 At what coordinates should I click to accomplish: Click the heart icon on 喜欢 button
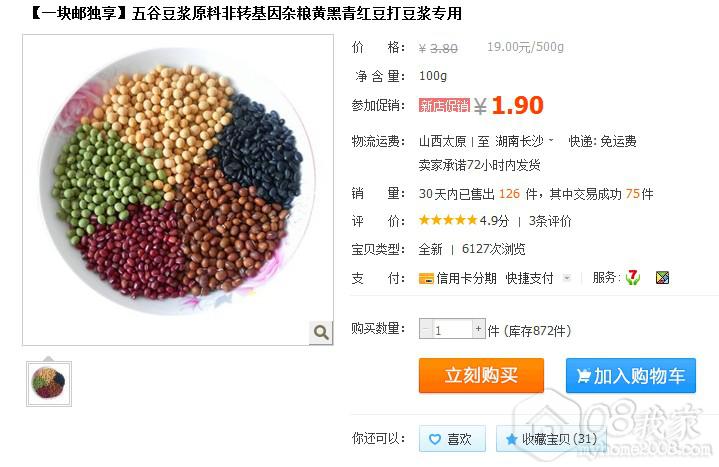[x=434, y=439]
